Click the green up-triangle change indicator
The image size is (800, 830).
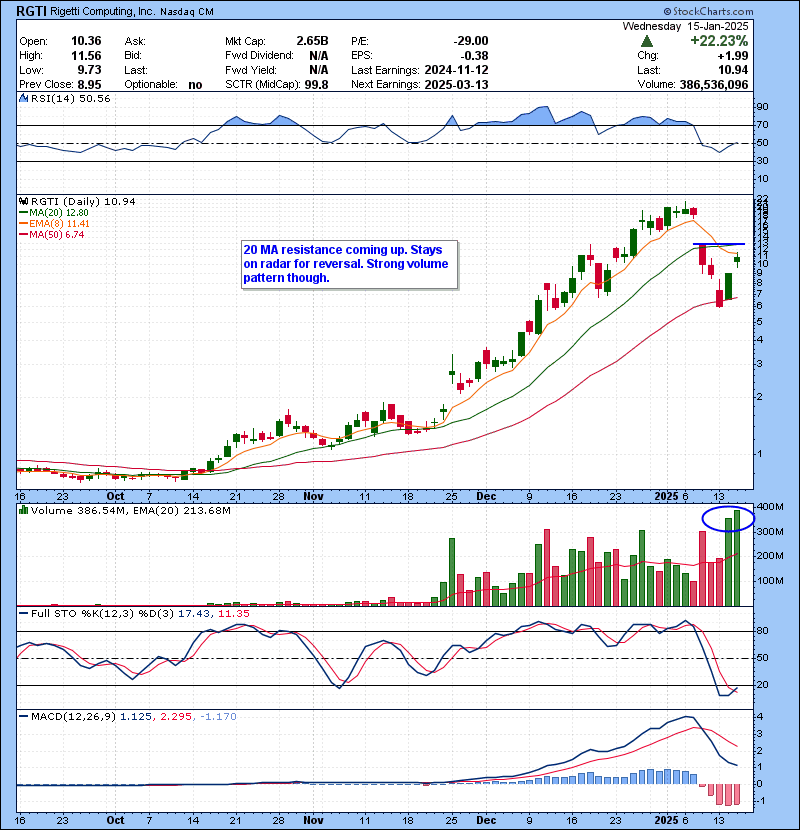[646, 41]
